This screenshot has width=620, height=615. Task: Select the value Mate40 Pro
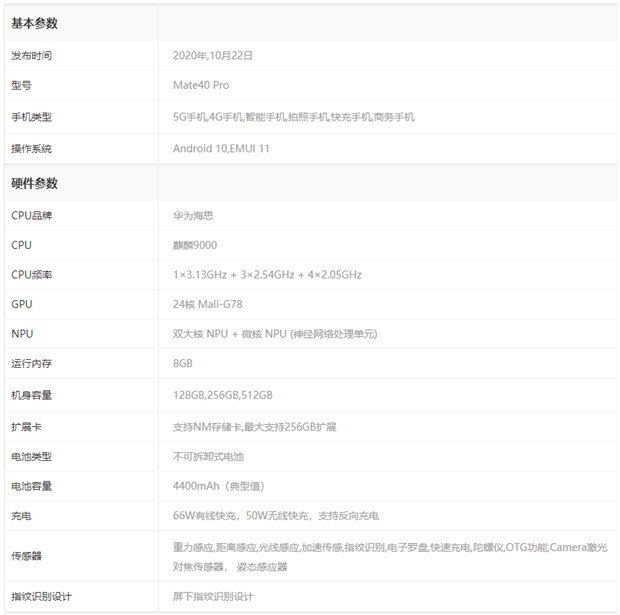point(201,85)
